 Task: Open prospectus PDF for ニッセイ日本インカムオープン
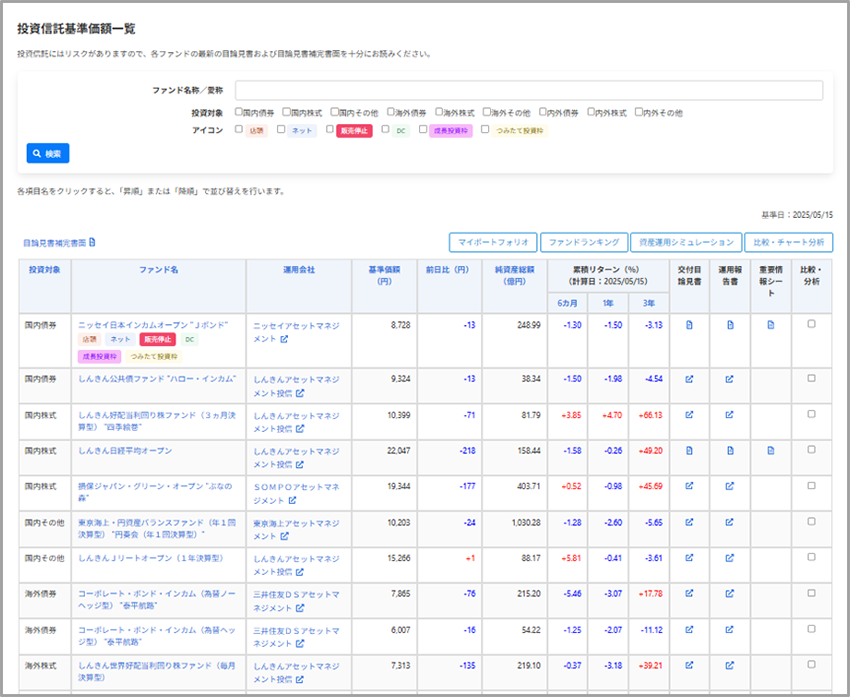(x=689, y=325)
